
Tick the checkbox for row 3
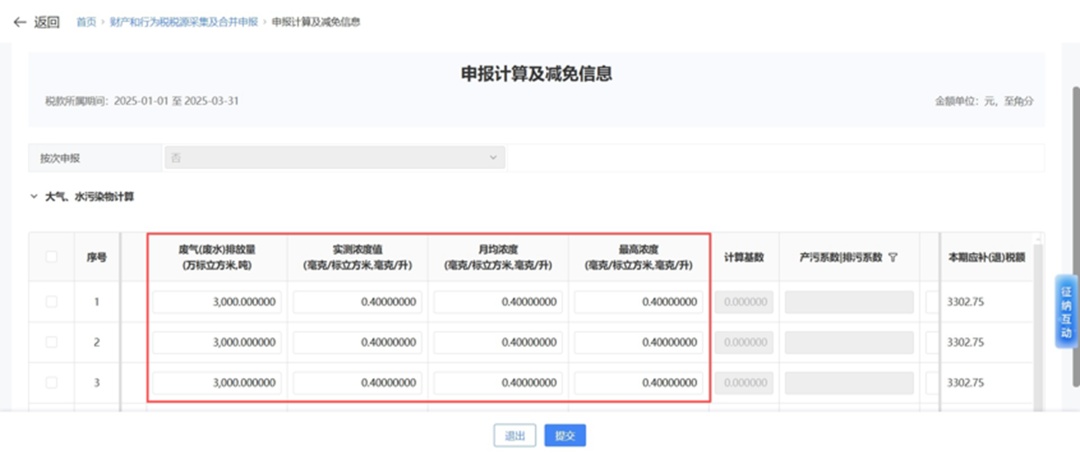click(51, 382)
